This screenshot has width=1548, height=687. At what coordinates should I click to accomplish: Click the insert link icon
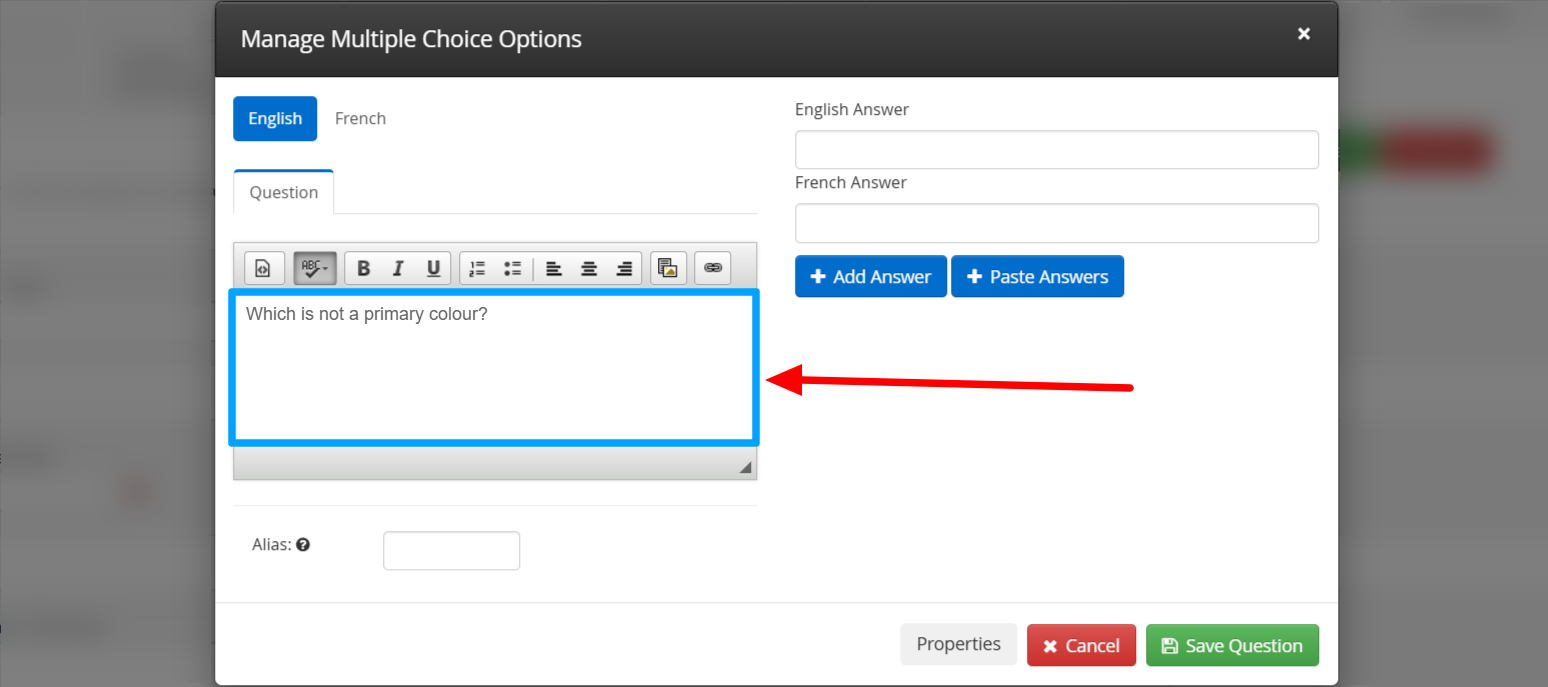coord(712,268)
